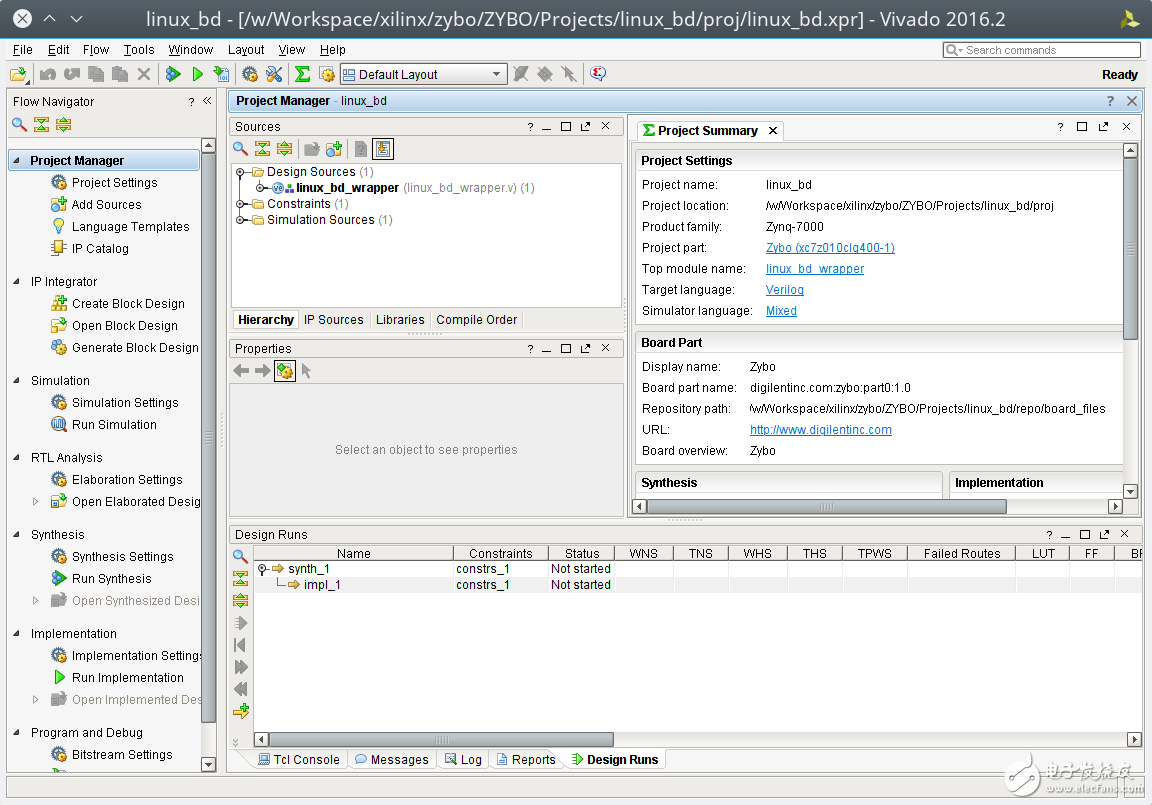
Task: Click Run Implementation in Flow Navigator
Action: tap(127, 678)
